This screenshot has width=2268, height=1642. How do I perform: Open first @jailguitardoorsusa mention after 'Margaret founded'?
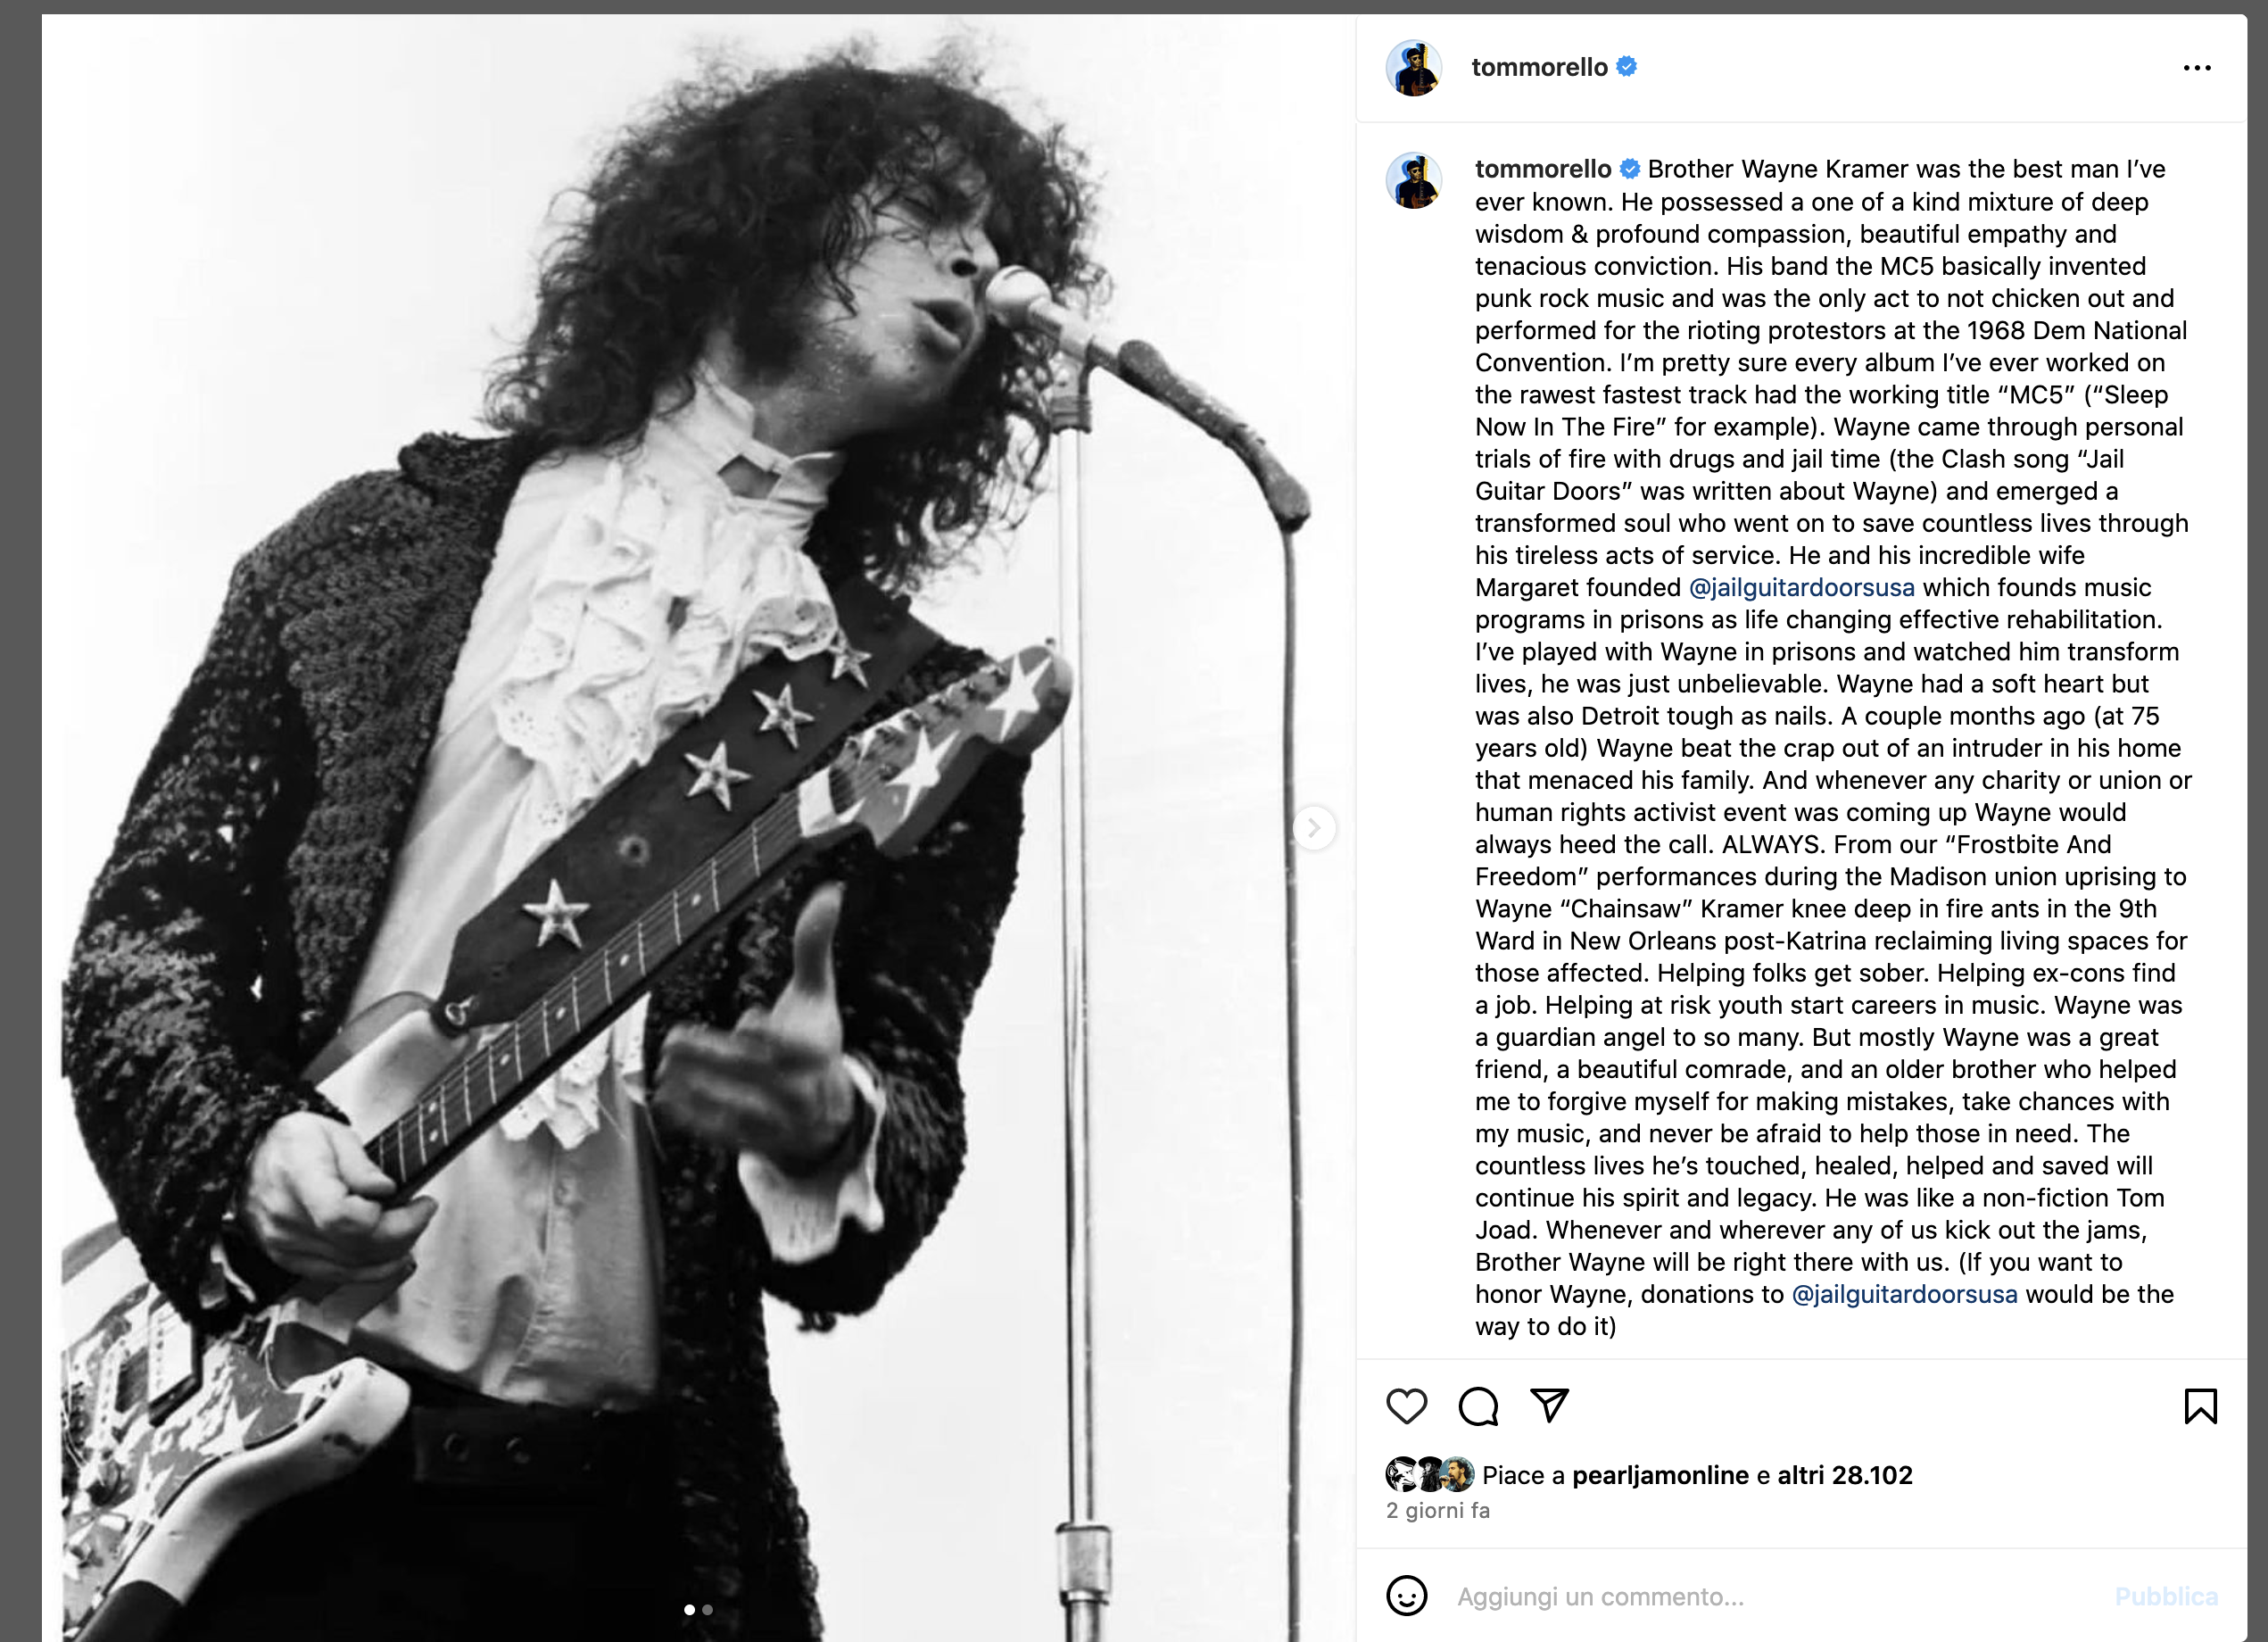tap(1801, 587)
